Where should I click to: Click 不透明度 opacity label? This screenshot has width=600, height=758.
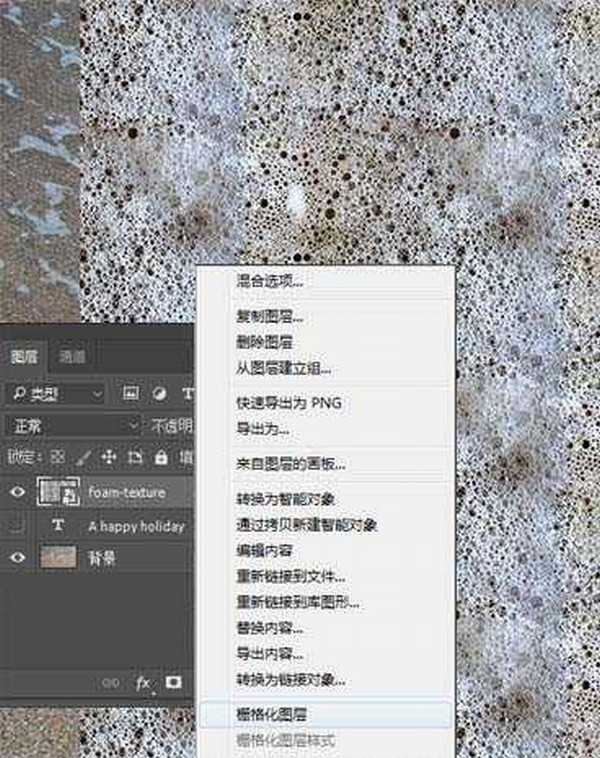tap(172, 426)
